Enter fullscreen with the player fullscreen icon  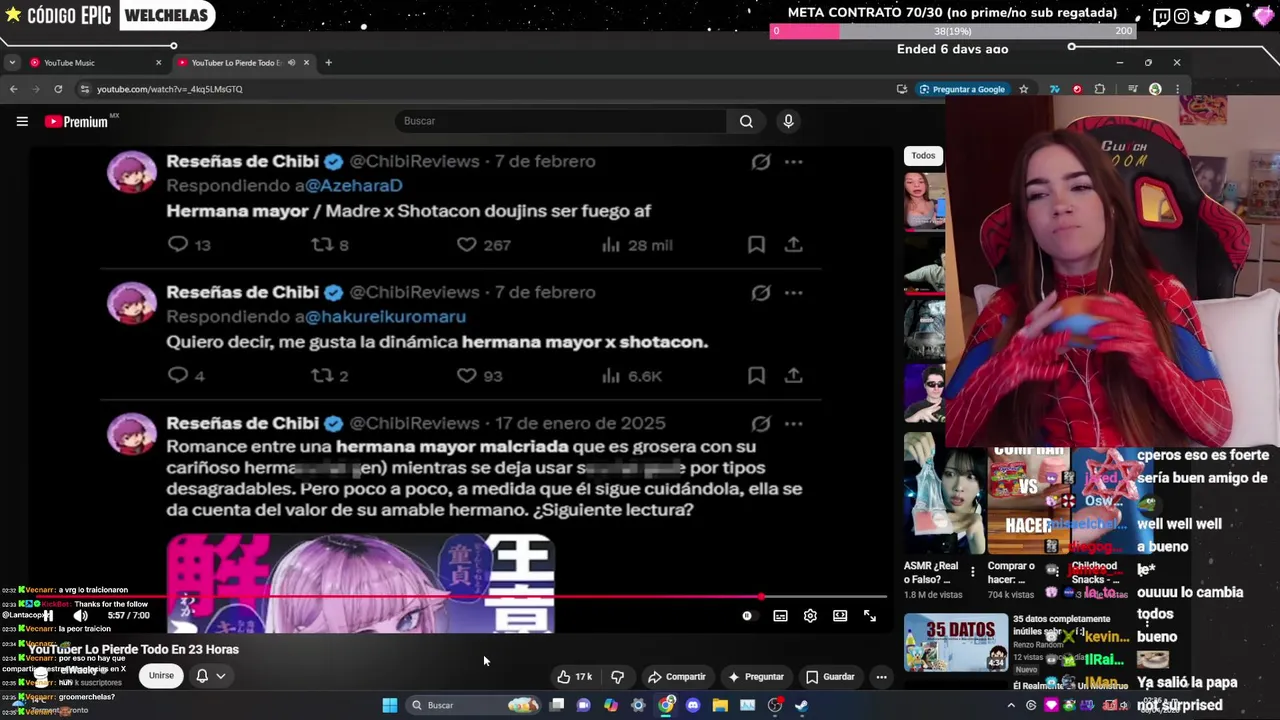tap(870, 616)
